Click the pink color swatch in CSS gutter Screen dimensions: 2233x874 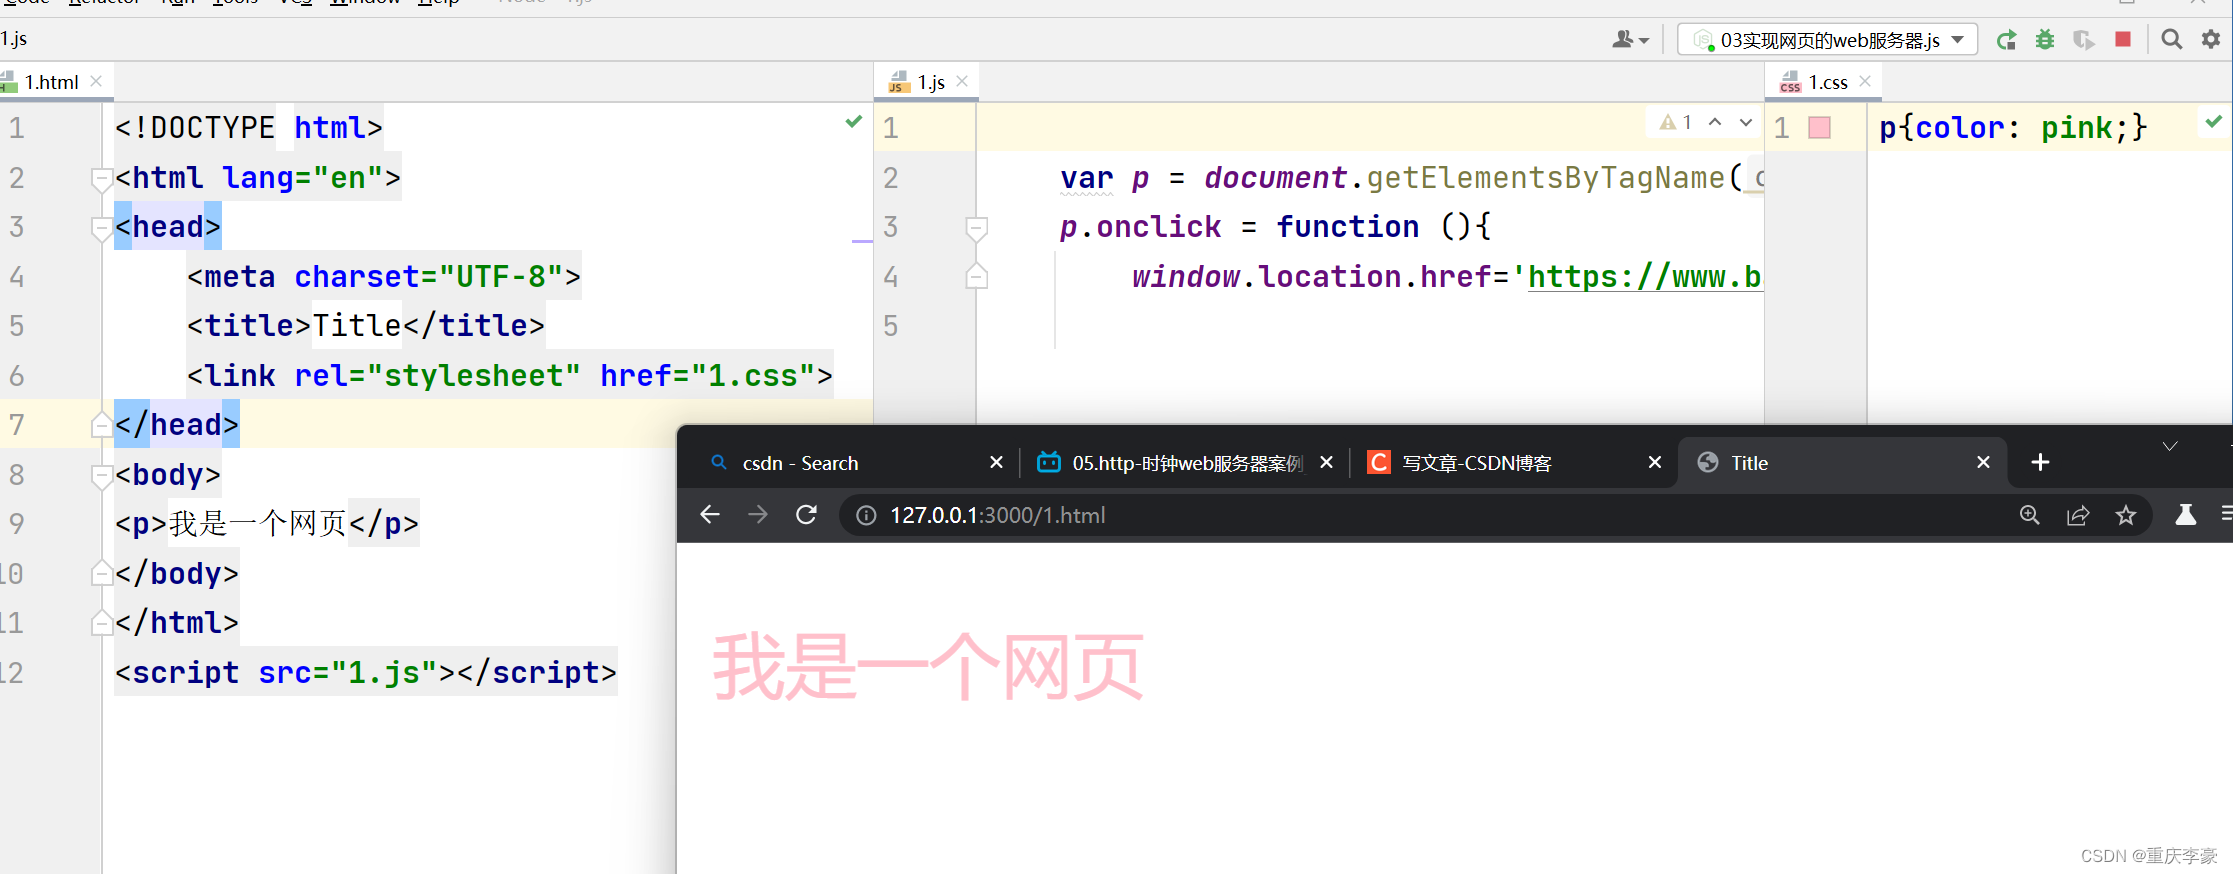(x=1820, y=127)
